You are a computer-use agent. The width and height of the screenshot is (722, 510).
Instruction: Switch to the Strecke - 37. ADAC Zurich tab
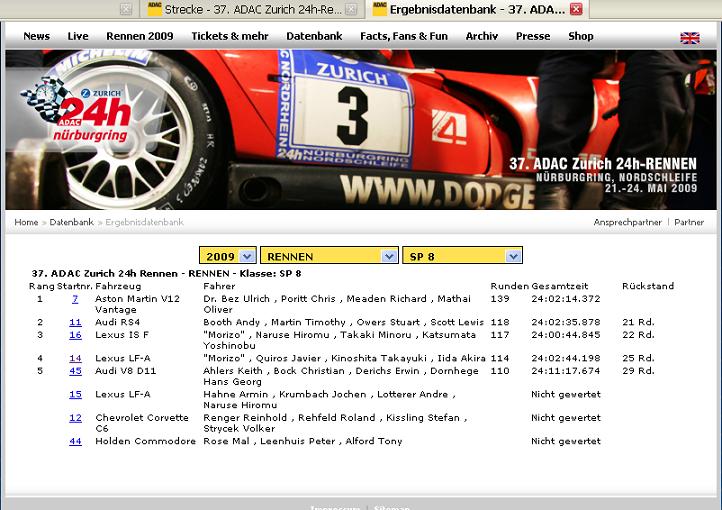[x=252, y=9]
